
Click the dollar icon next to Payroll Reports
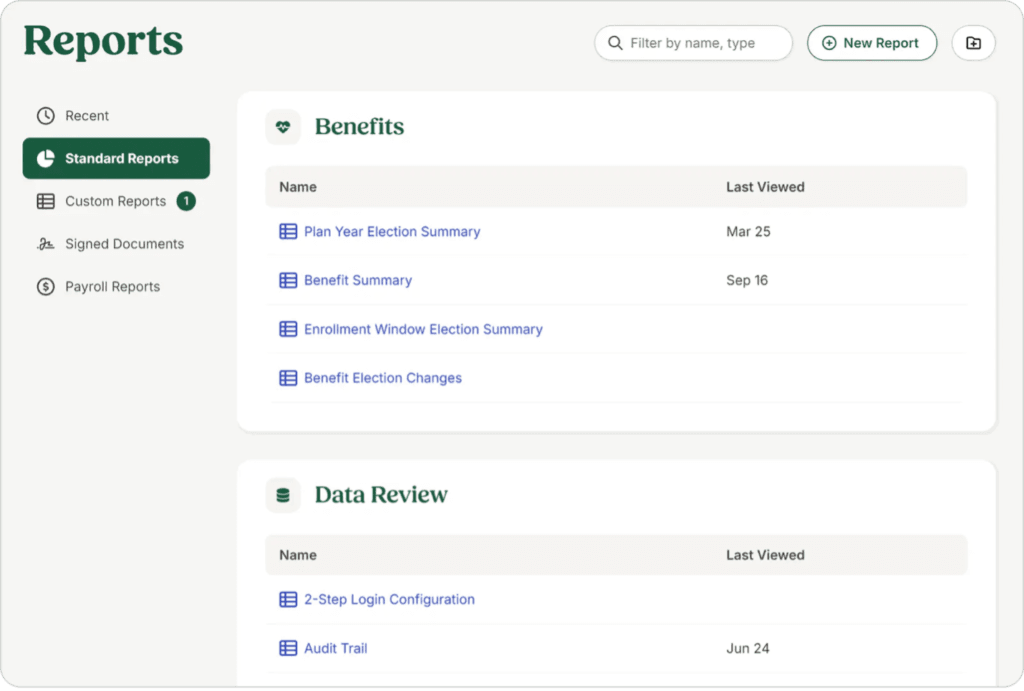coord(46,286)
